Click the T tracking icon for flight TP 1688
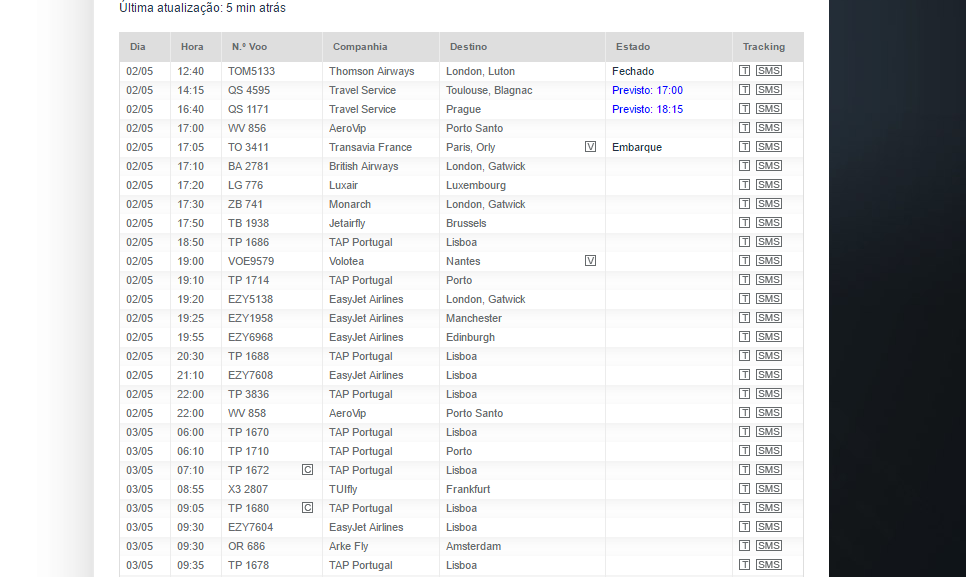 pyautogui.click(x=744, y=356)
